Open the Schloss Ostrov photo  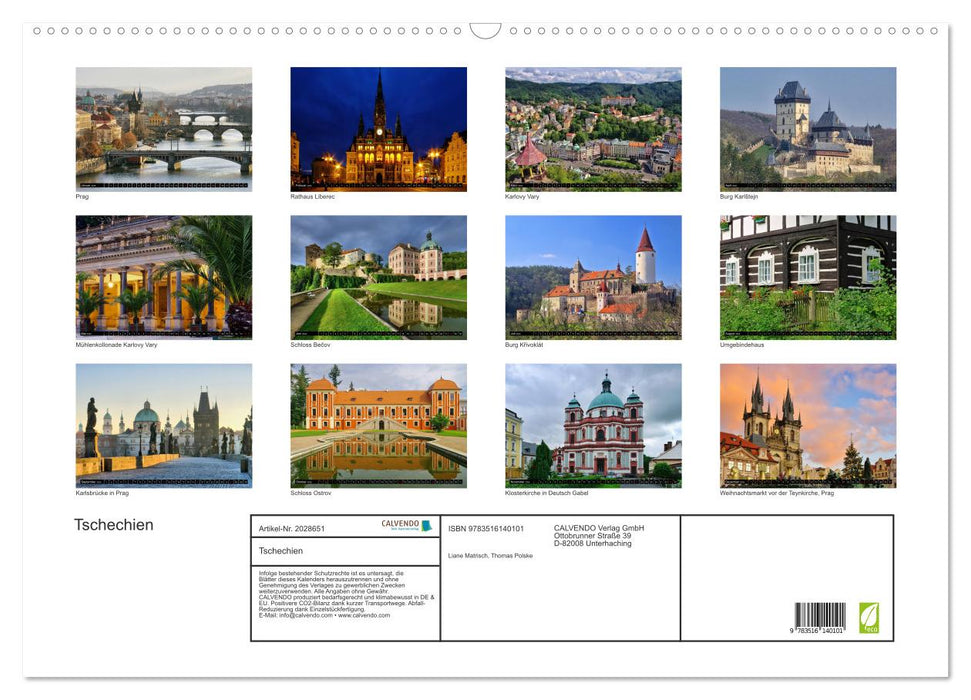click(x=379, y=424)
